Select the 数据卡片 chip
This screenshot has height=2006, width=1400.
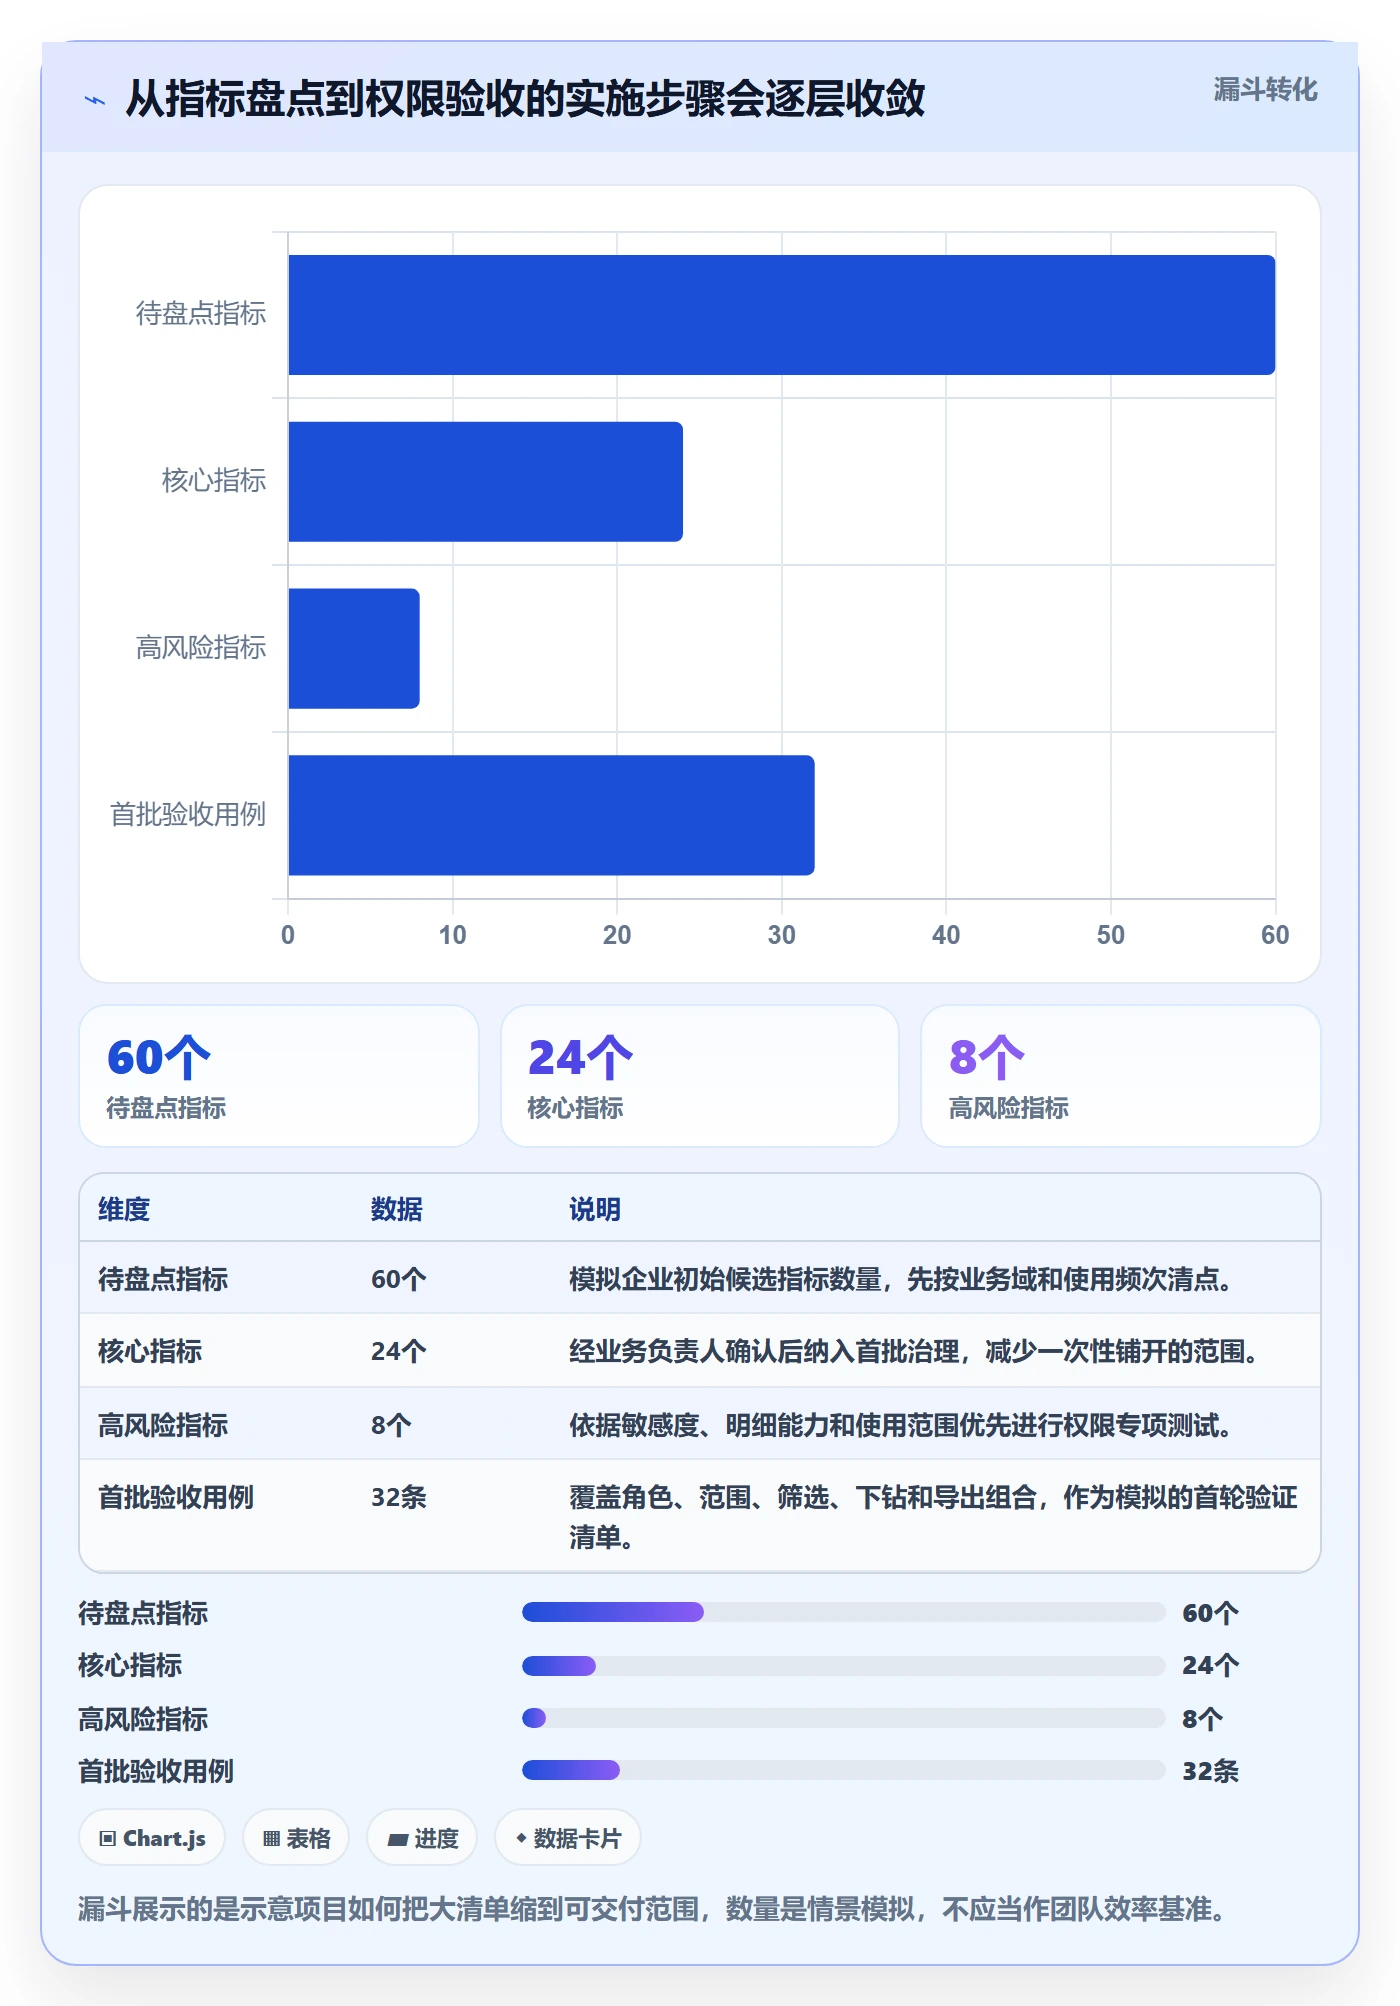click(568, 1838)
